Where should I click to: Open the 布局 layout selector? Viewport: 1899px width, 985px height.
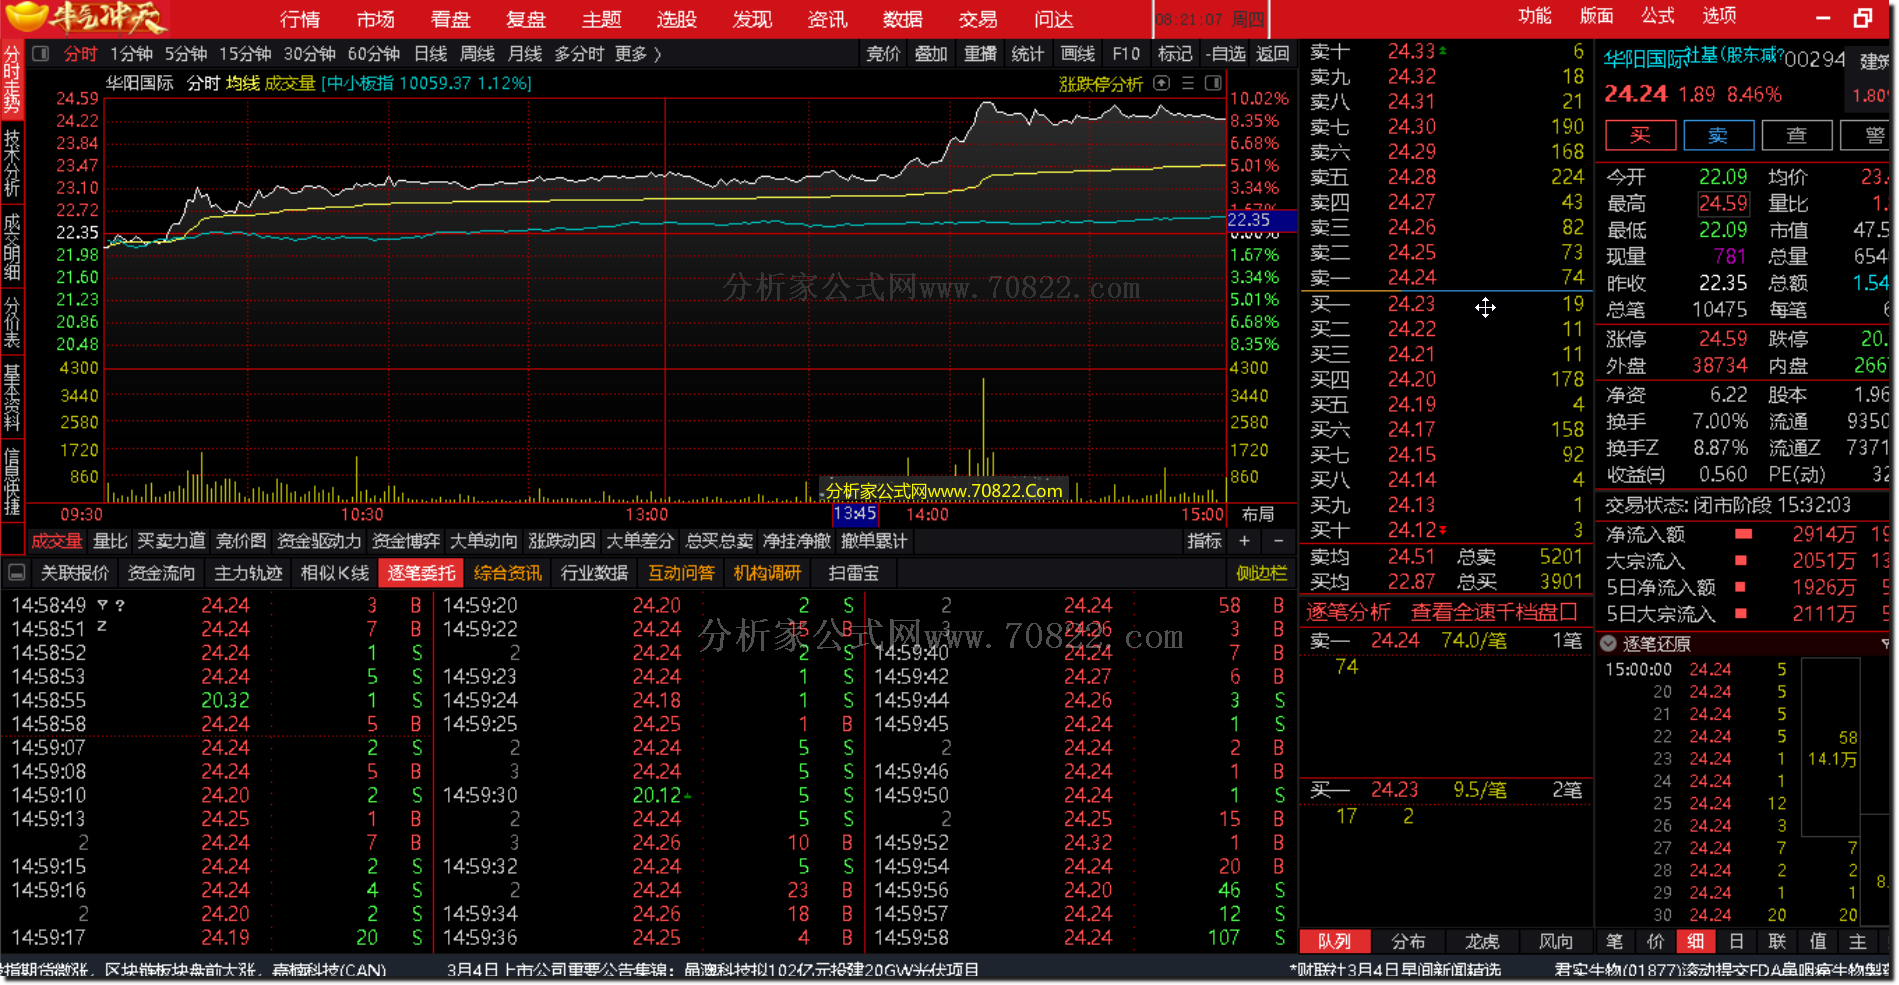coord(1258,514)
